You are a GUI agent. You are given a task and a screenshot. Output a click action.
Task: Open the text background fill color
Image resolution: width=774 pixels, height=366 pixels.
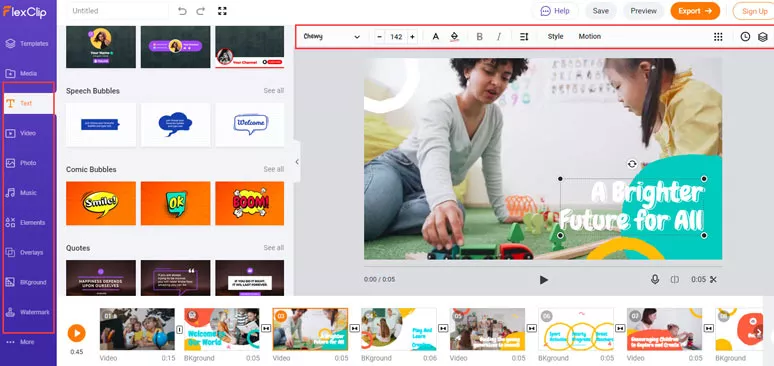[x=455, y=37]
